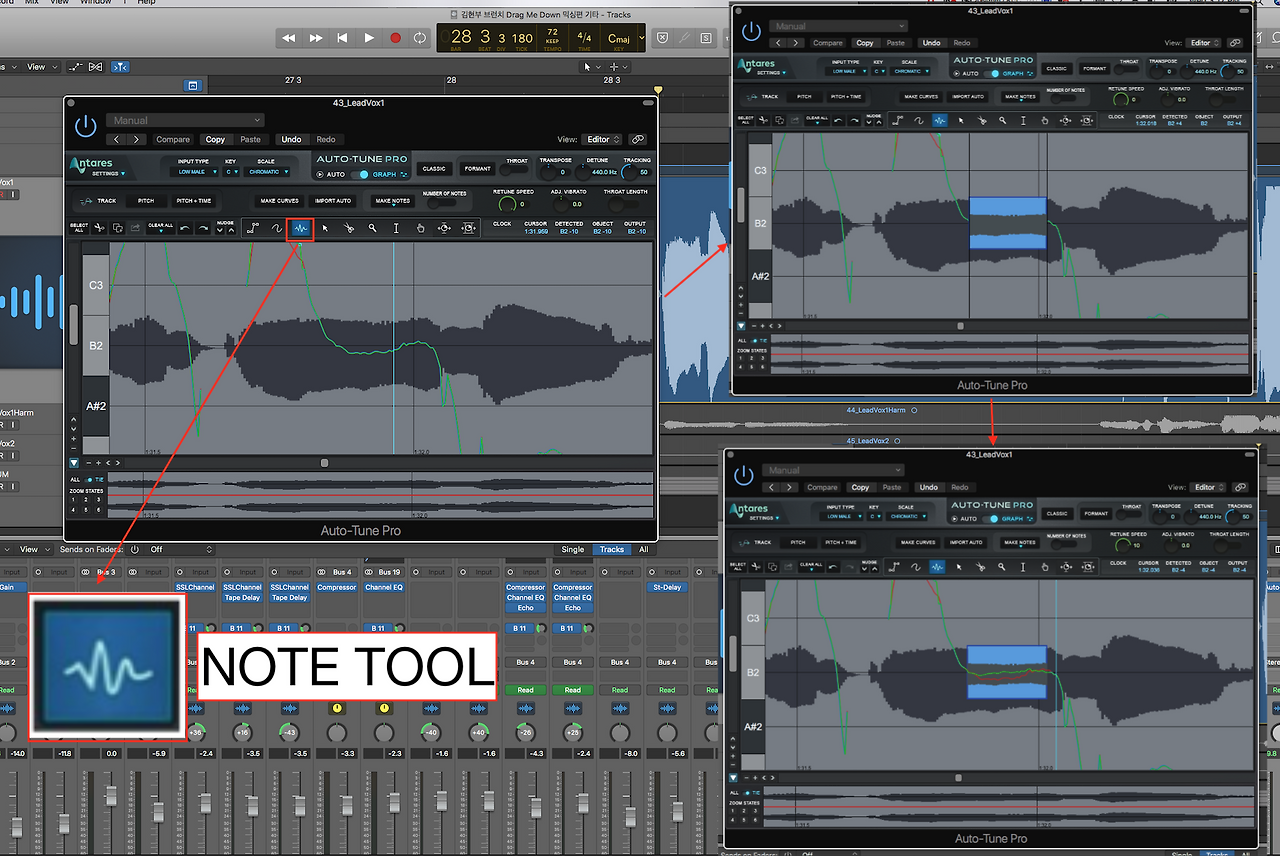Screen dimensions: 1280x856
Task: Click Number of Notes slider in largest window
Action: coord(444,202)
